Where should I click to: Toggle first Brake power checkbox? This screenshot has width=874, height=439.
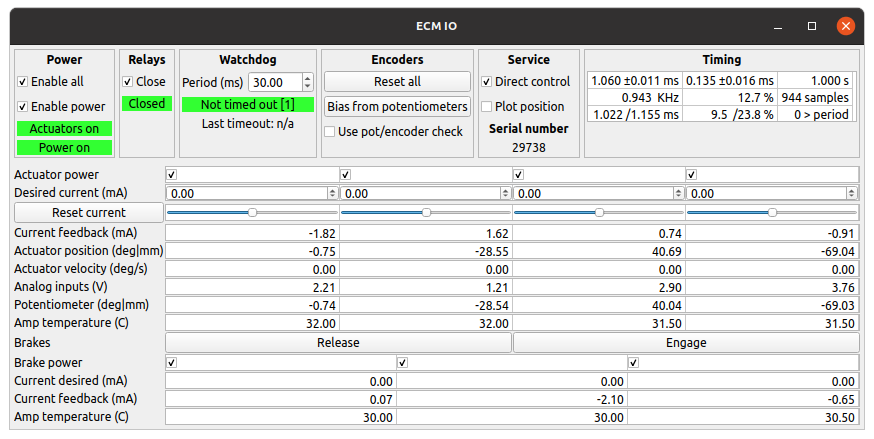tap(172, 363)
